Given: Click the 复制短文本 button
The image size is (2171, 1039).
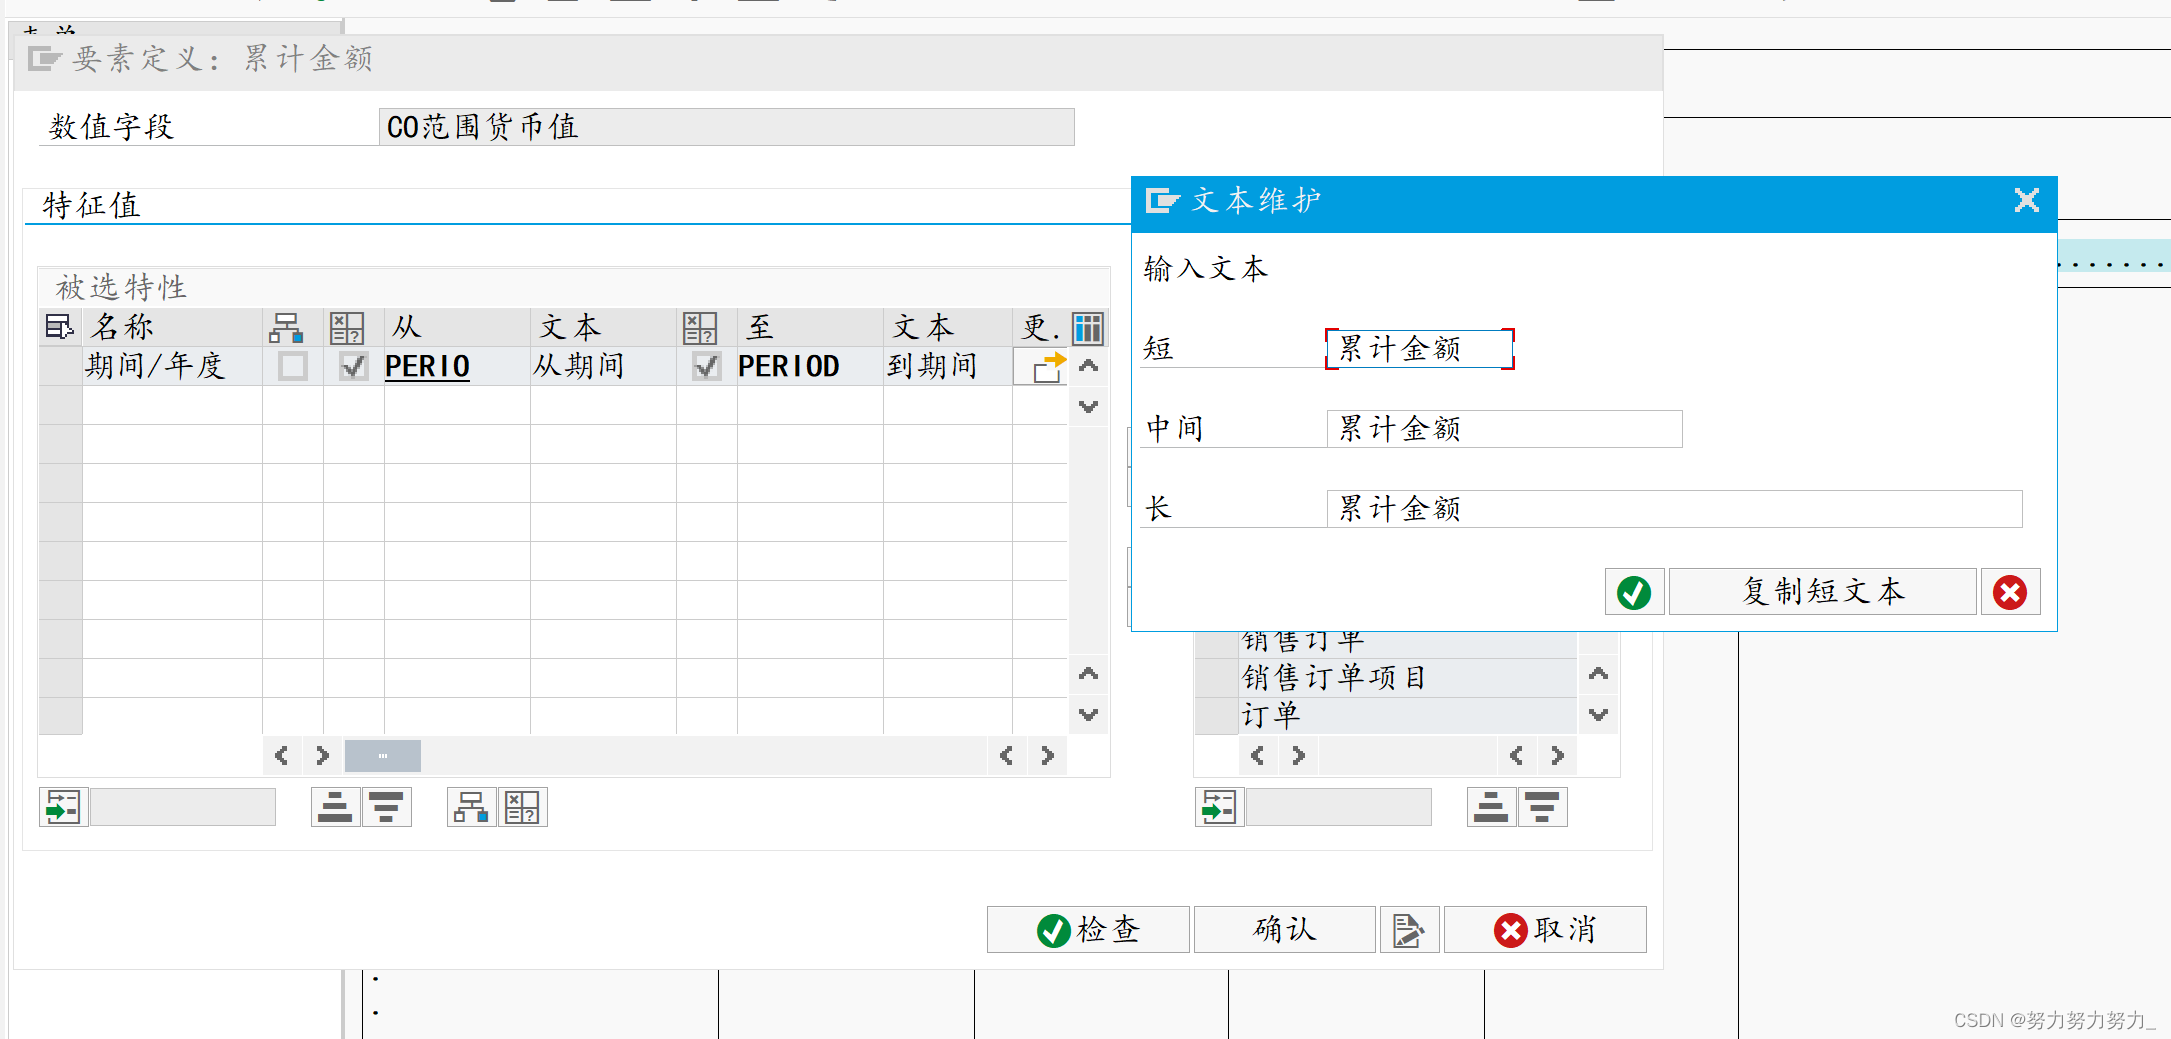Looking at the screenshot, I should pos(1822,591).
